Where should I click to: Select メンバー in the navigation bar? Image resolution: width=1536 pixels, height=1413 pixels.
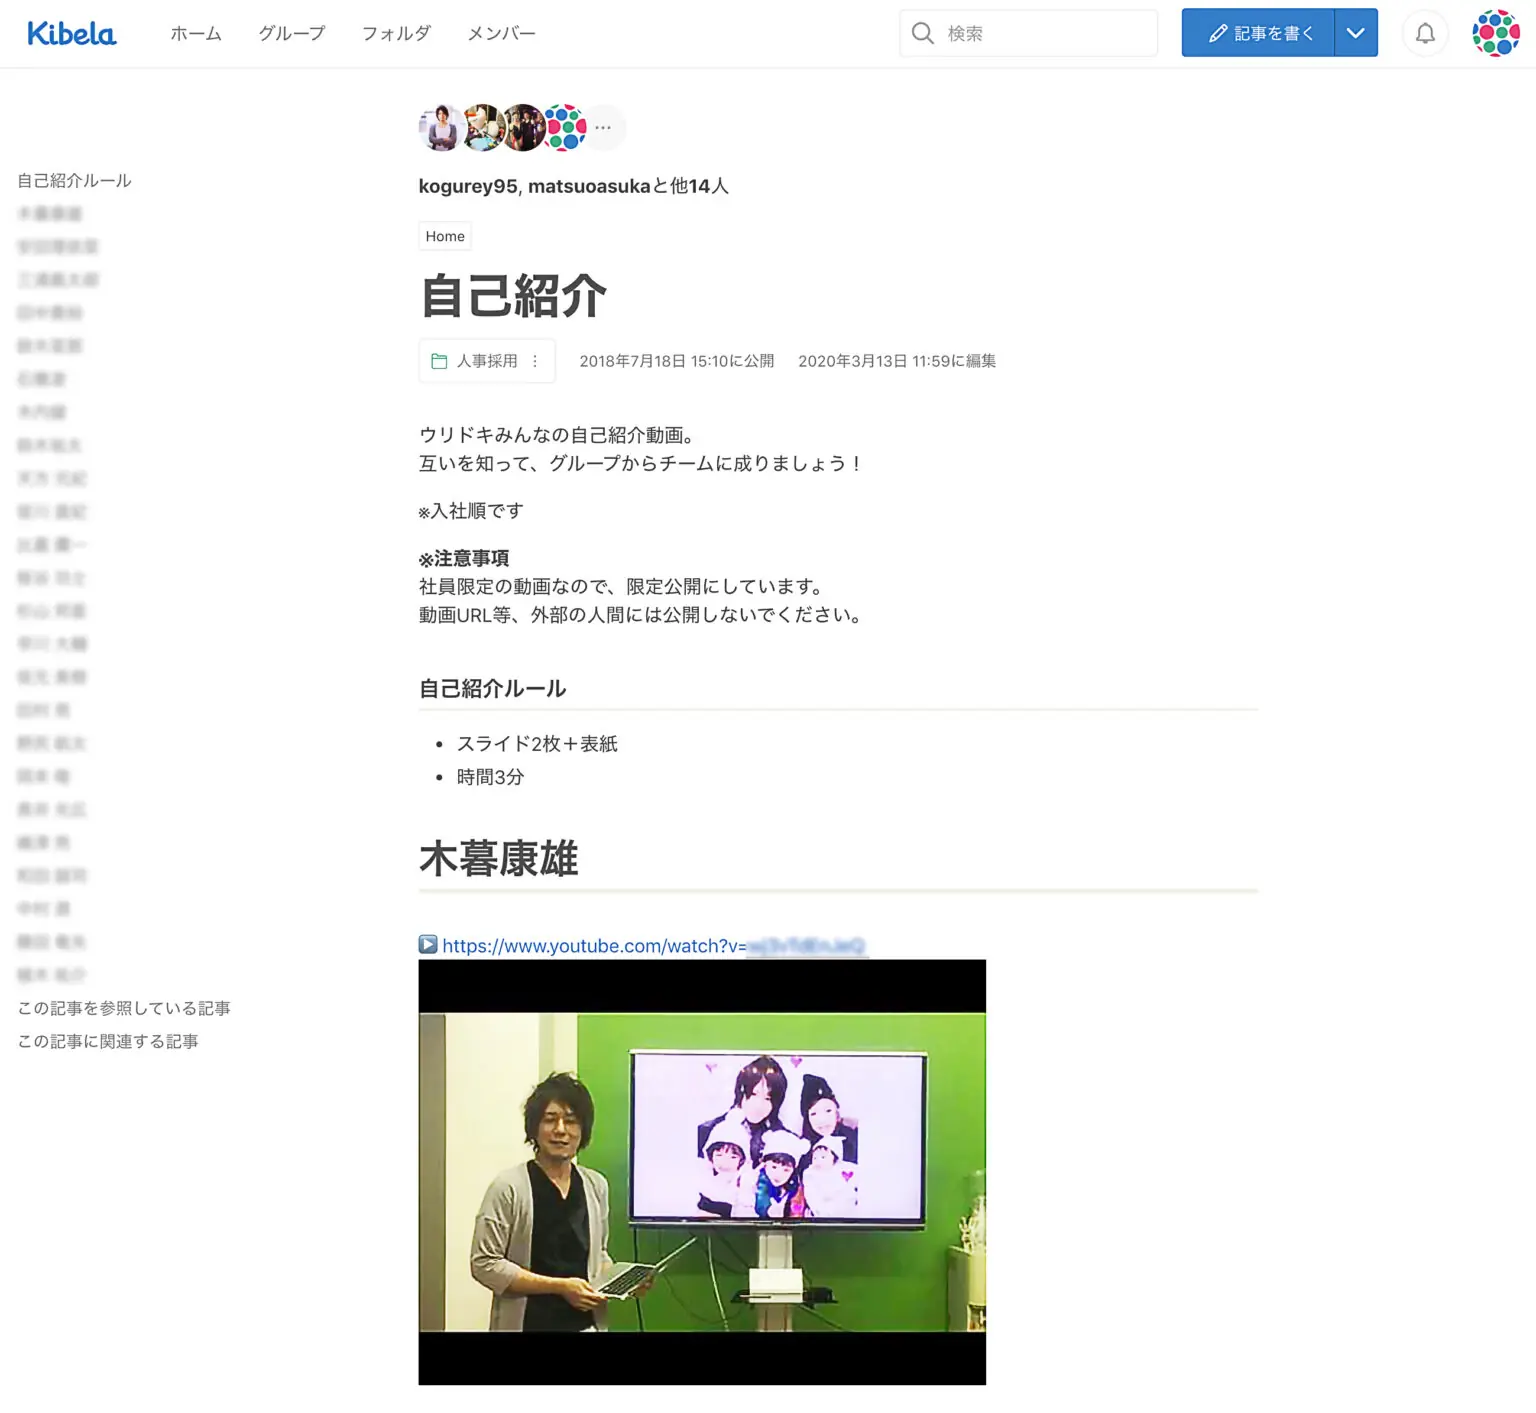(x=501, y=33)
